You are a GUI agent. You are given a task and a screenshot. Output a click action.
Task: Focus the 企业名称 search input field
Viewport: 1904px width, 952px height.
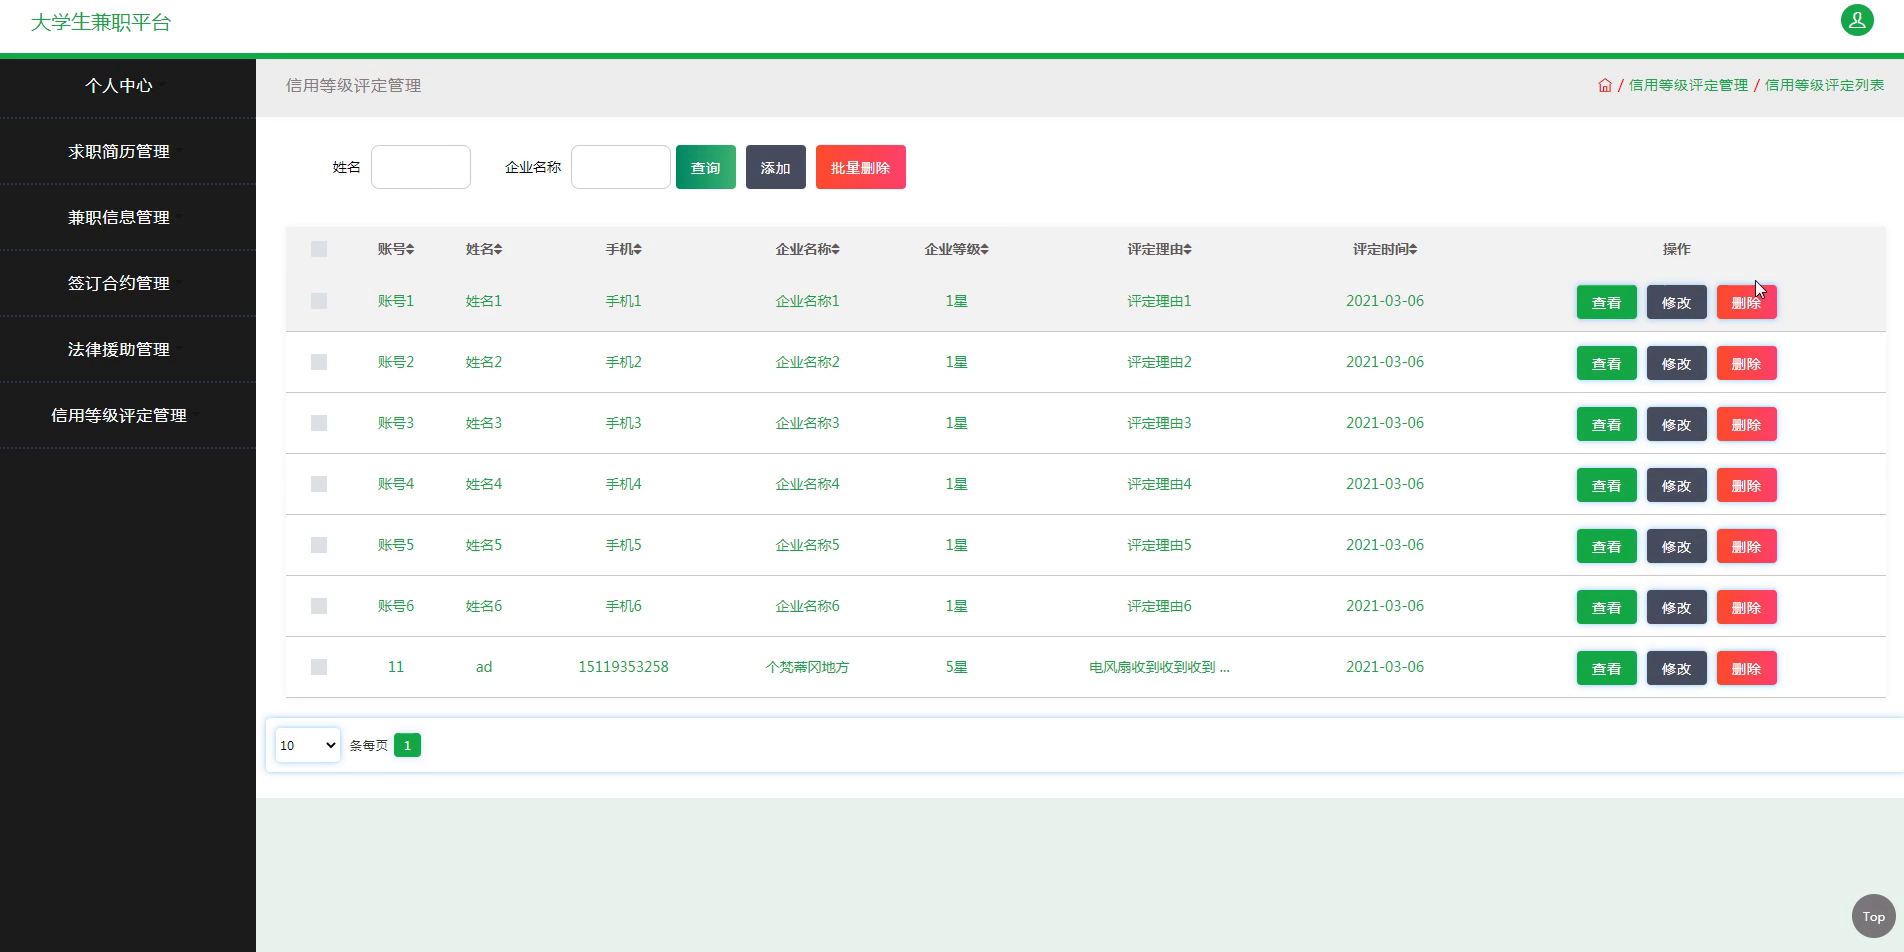(621, 167)
